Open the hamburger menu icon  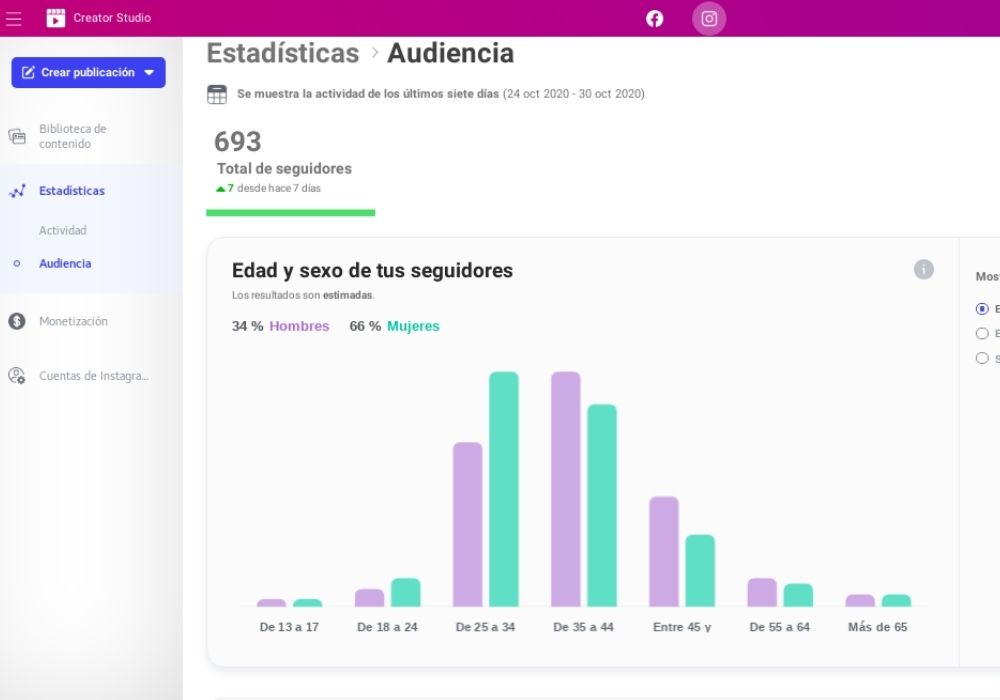[14, 18]
